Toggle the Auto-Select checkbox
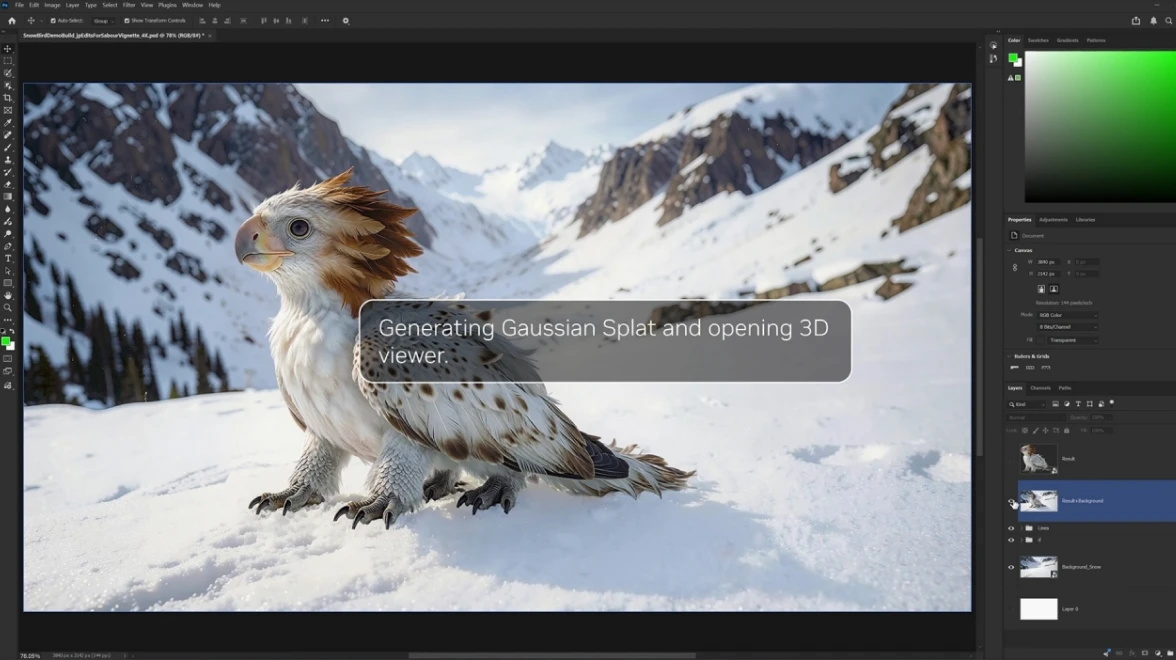The width and height of the screenshot is (1176, 660). pos(52,21)
